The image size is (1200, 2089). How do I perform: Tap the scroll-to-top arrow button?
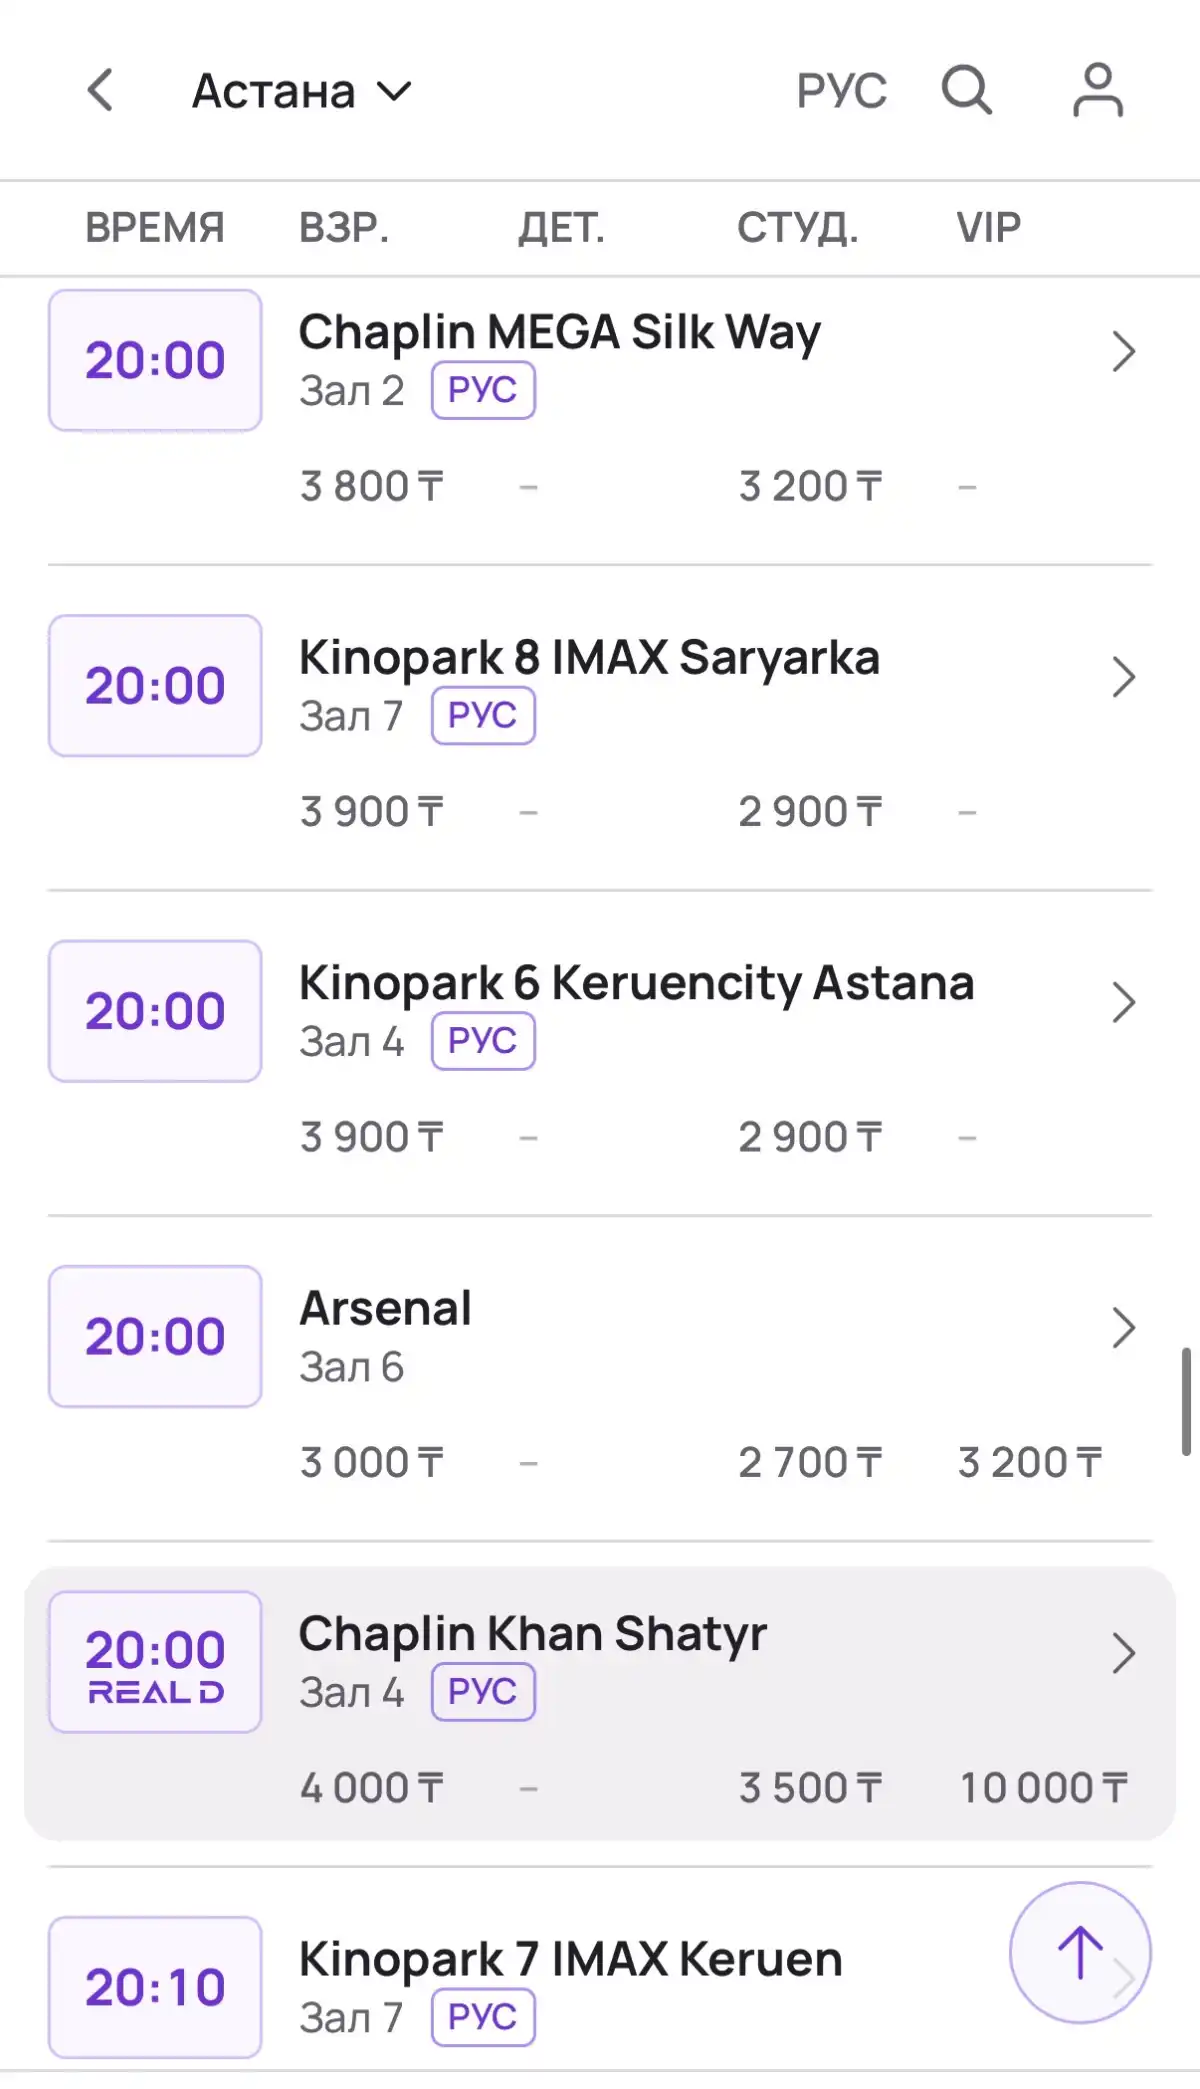1080,1952
